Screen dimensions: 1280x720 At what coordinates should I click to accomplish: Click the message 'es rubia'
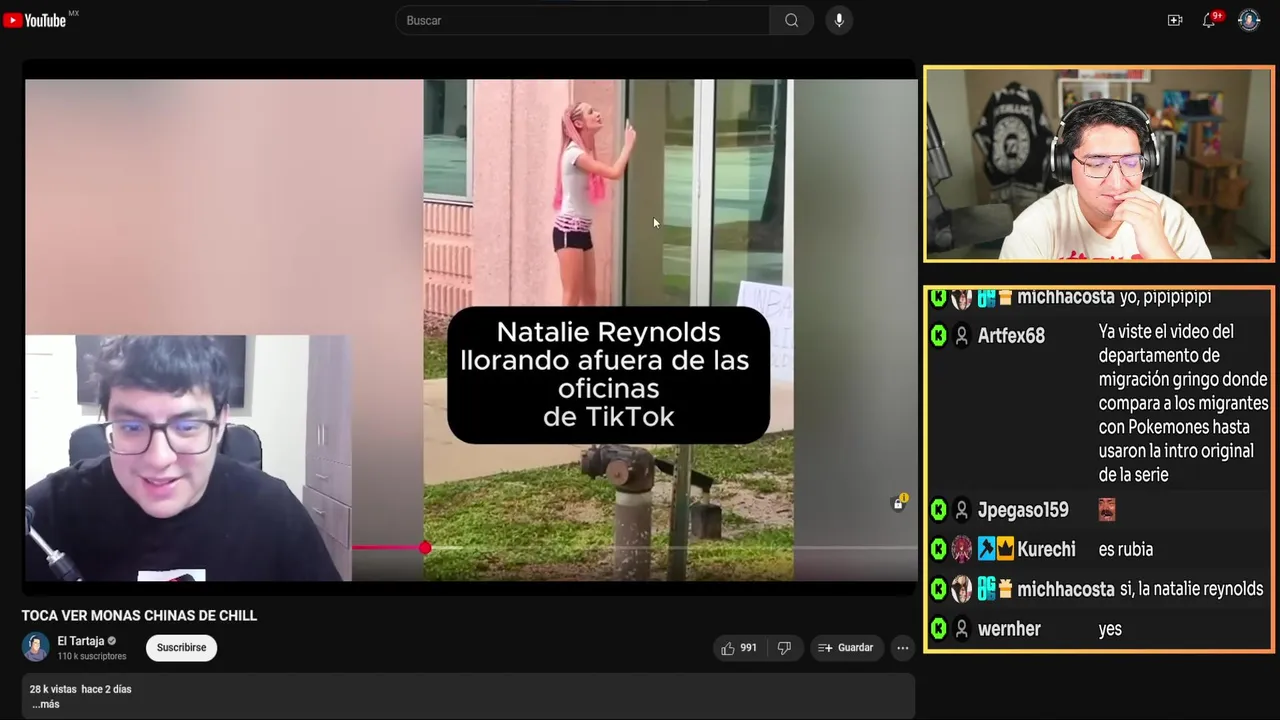[x=1125, y=549]
